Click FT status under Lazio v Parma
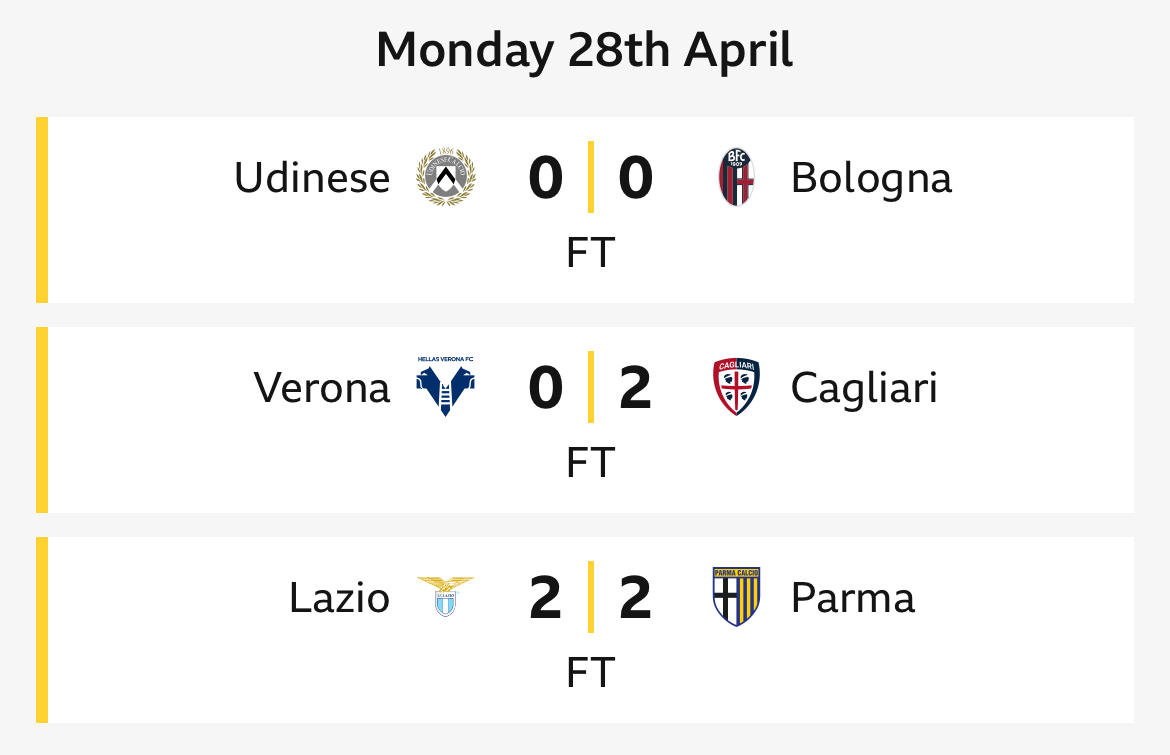 590,672
